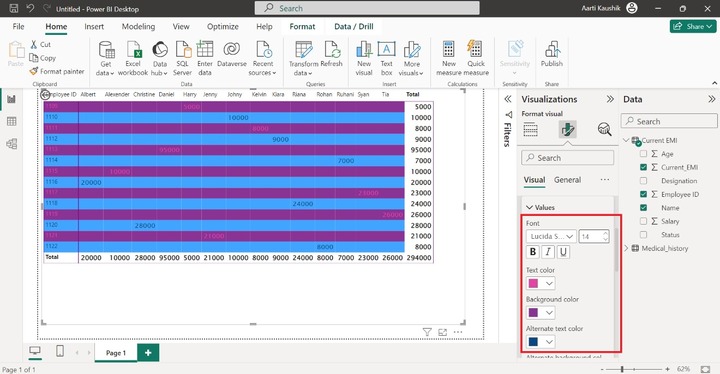The width and height of the screenshot is (720, 374).
Task: Open the SQL Server connector
Action: (x=182, y=58)
